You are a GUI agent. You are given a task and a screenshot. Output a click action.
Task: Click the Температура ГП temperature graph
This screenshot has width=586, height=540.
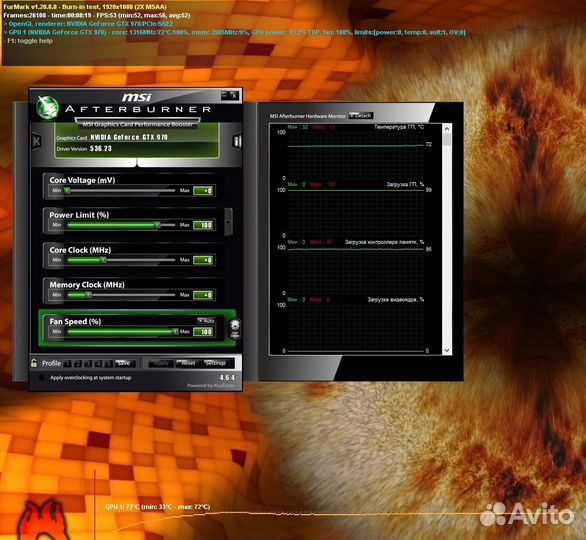coord(355,154)
